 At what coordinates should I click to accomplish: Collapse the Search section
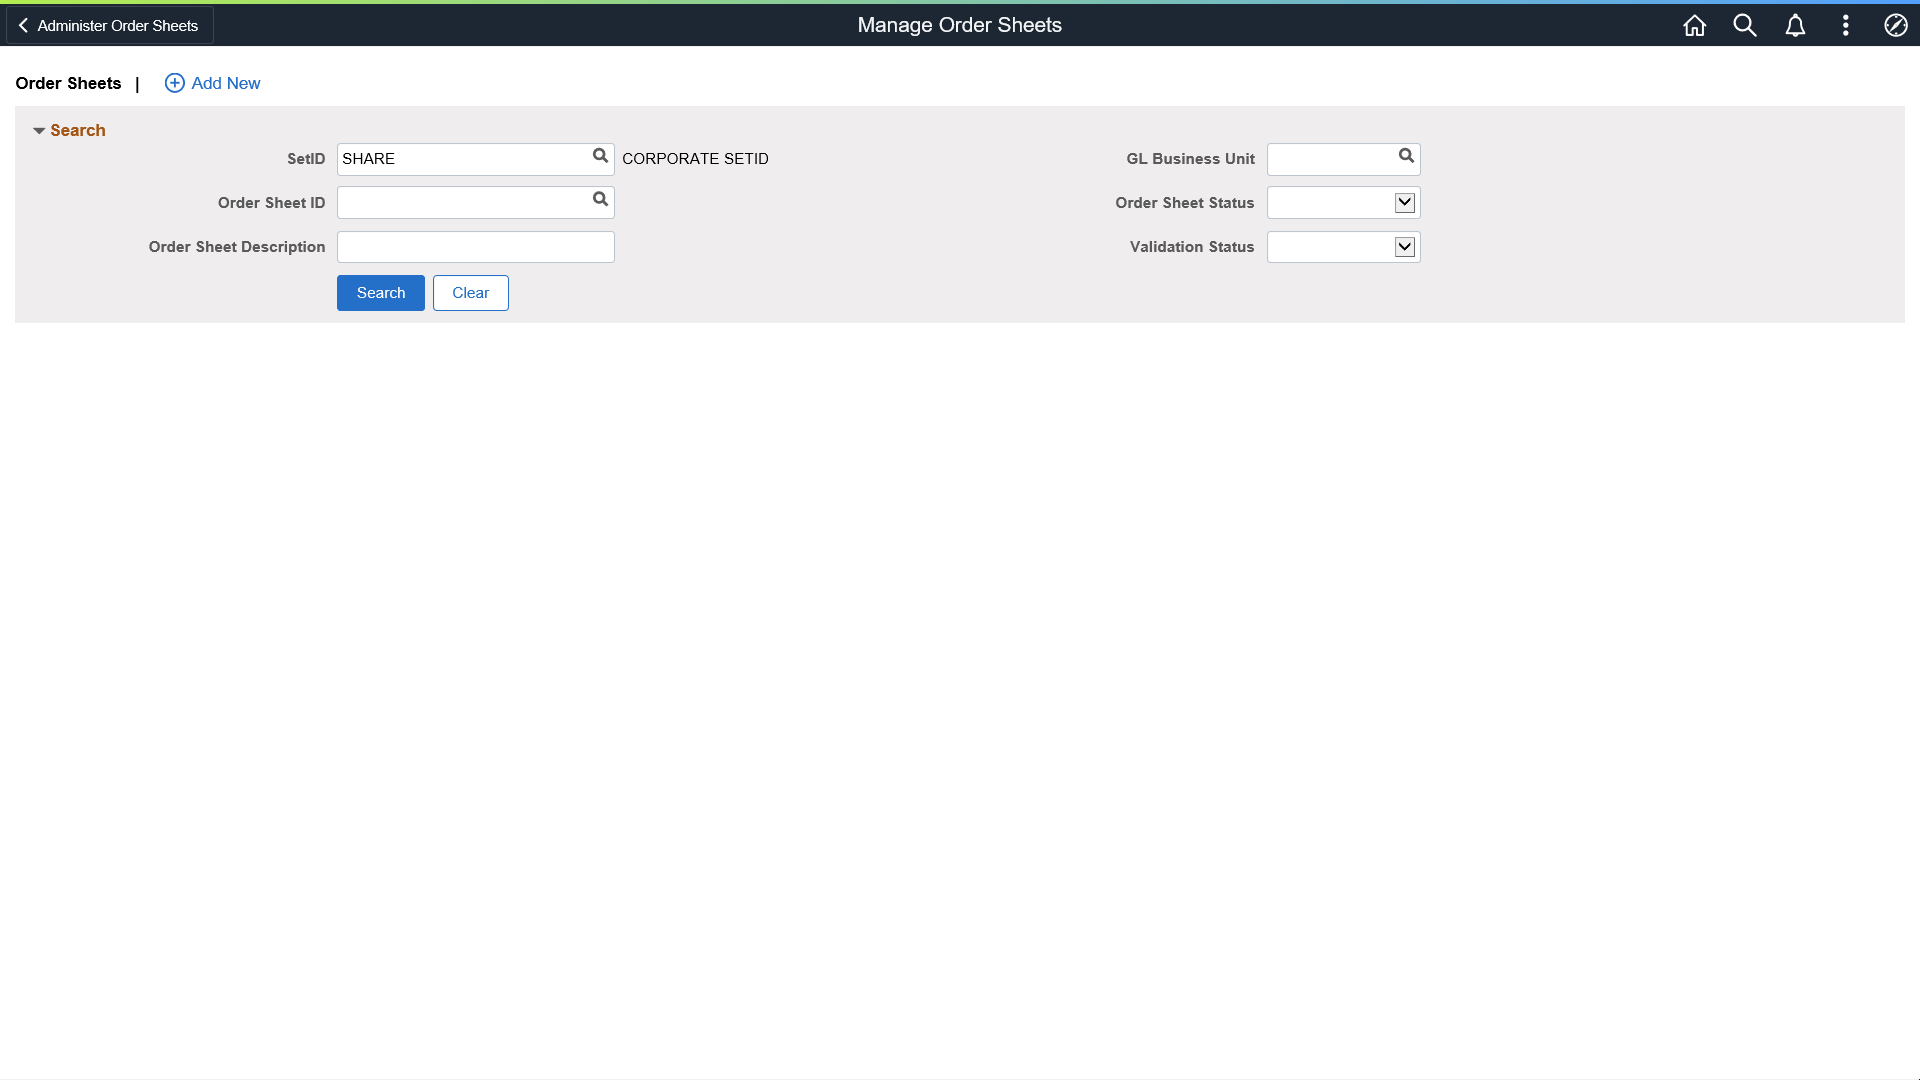pyautogui.click(x=40, y=130)
